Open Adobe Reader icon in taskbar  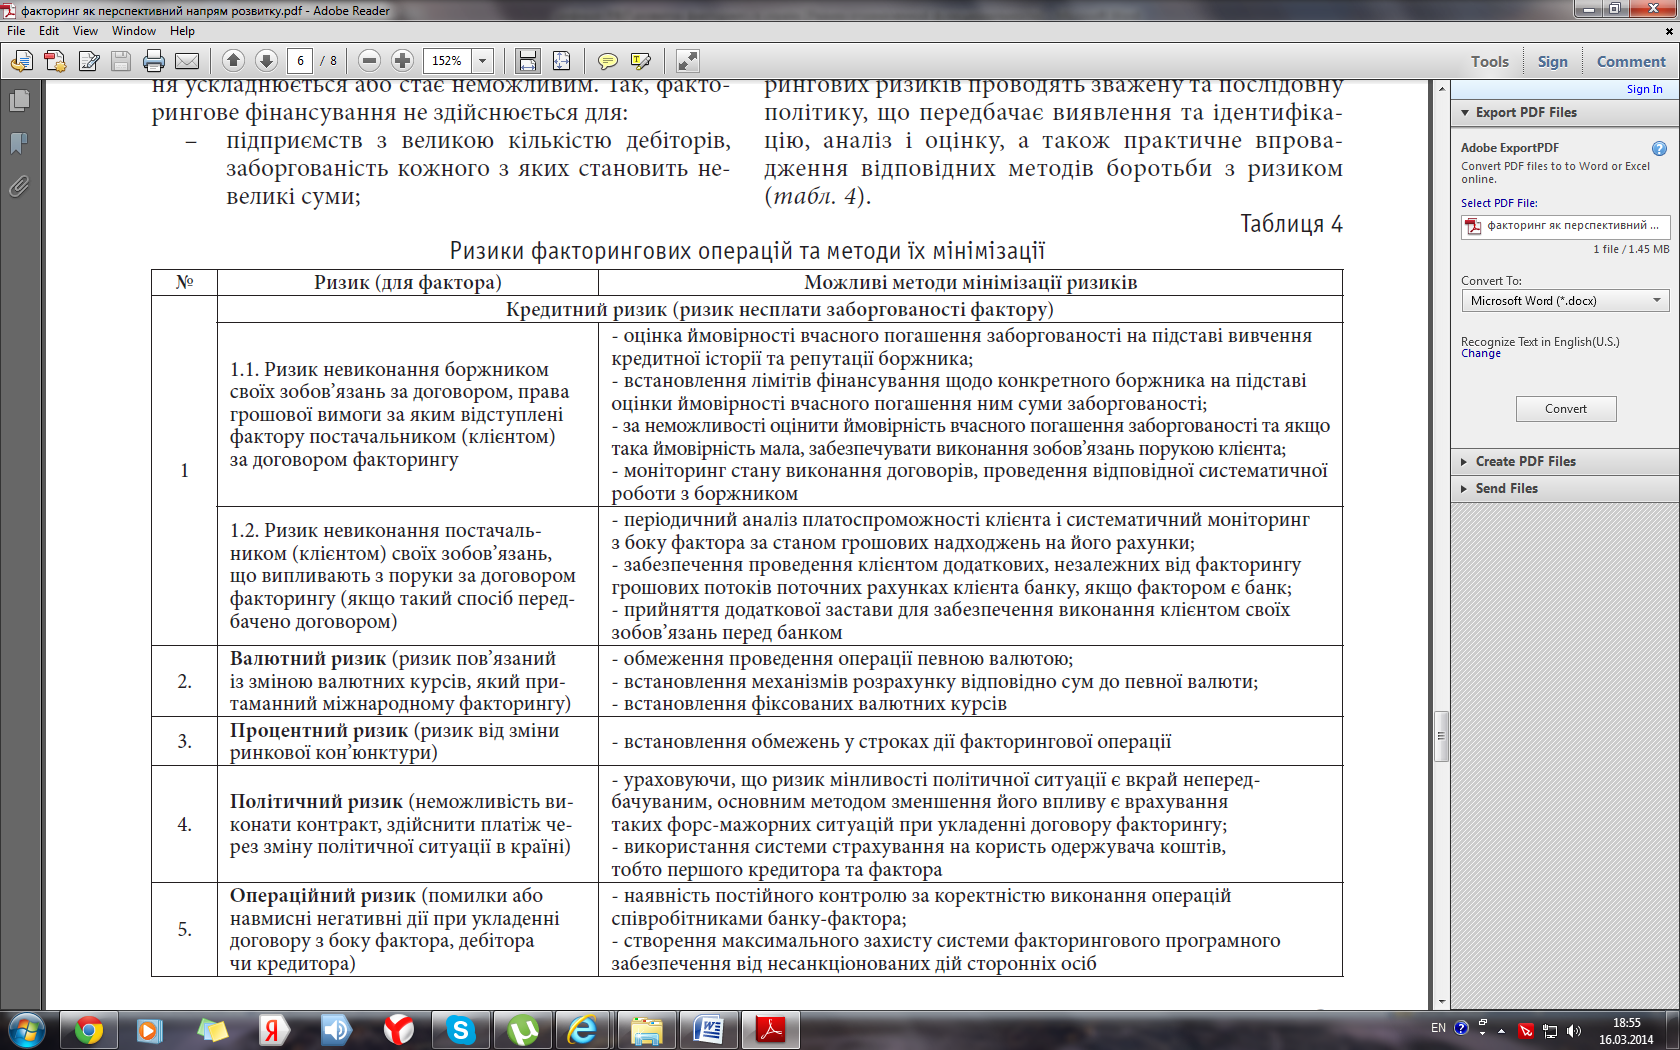(x=770, y=1029)
